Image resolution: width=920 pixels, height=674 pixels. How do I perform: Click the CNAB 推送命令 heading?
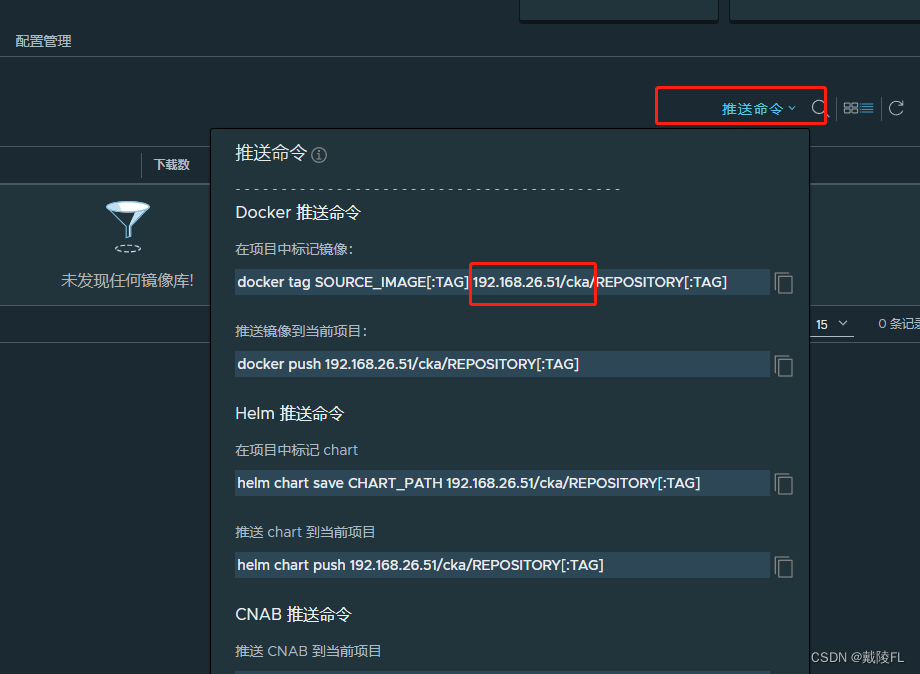click(293, 614)
